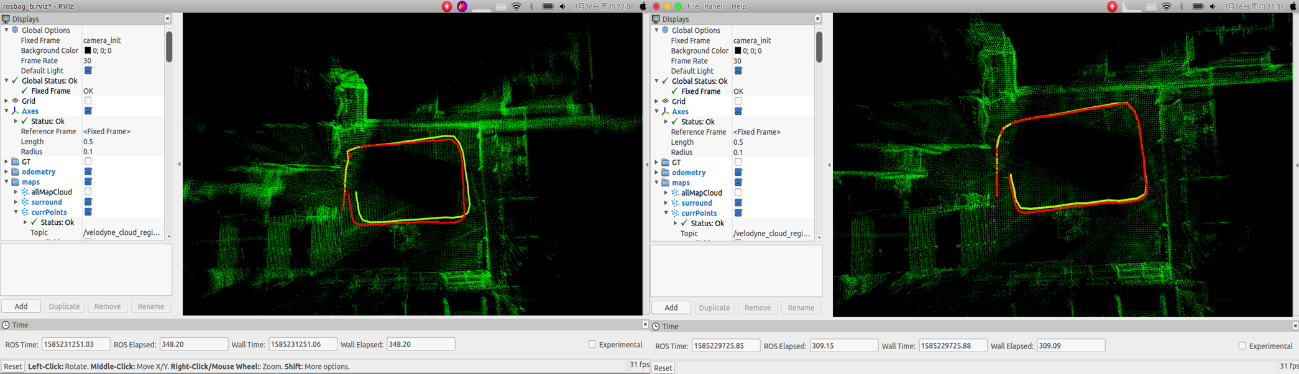Click the Axes display icon in right RViz window
The height and width of the screenshot is (374, 1299).
[664, 111]
